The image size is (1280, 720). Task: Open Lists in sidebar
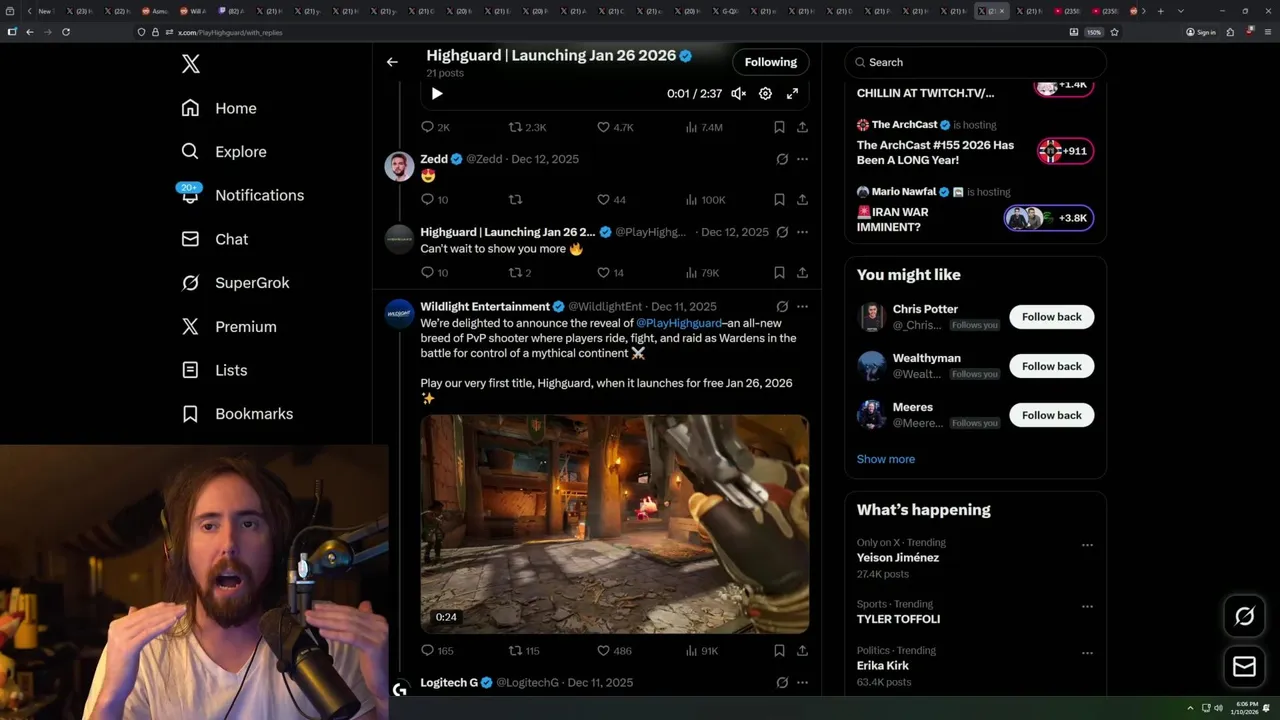point(214,370)
